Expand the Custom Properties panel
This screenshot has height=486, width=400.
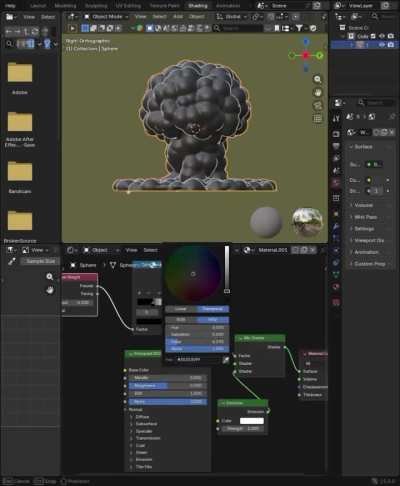pyautogui.click(x=370, y=264)
